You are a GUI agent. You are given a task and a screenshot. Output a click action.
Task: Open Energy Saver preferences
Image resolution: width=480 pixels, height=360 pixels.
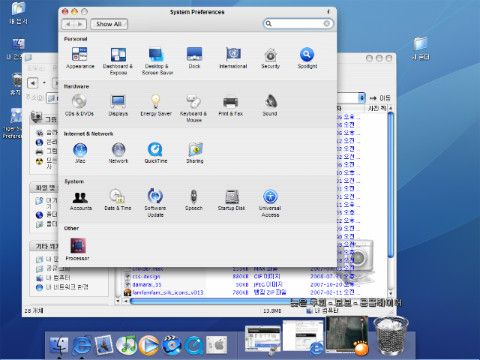pyautogui.click(x=156, y=105)
